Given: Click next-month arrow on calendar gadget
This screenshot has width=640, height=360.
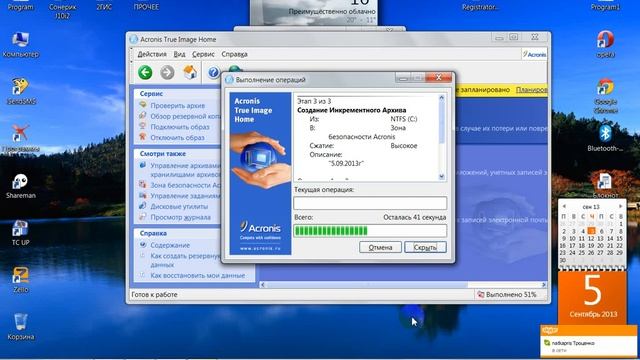Looking at the screenshot, I should click(x=620, y=207).
